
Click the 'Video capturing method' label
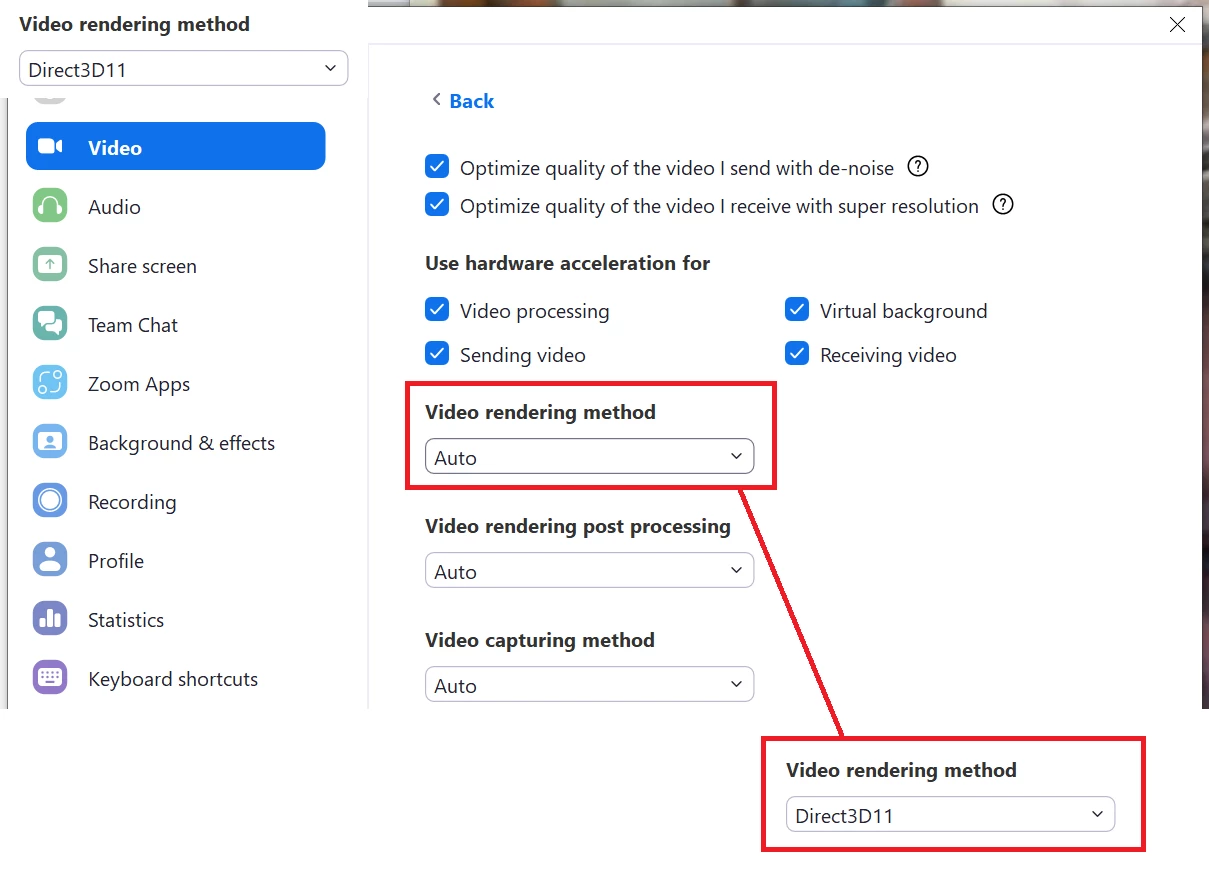point(540,640)
